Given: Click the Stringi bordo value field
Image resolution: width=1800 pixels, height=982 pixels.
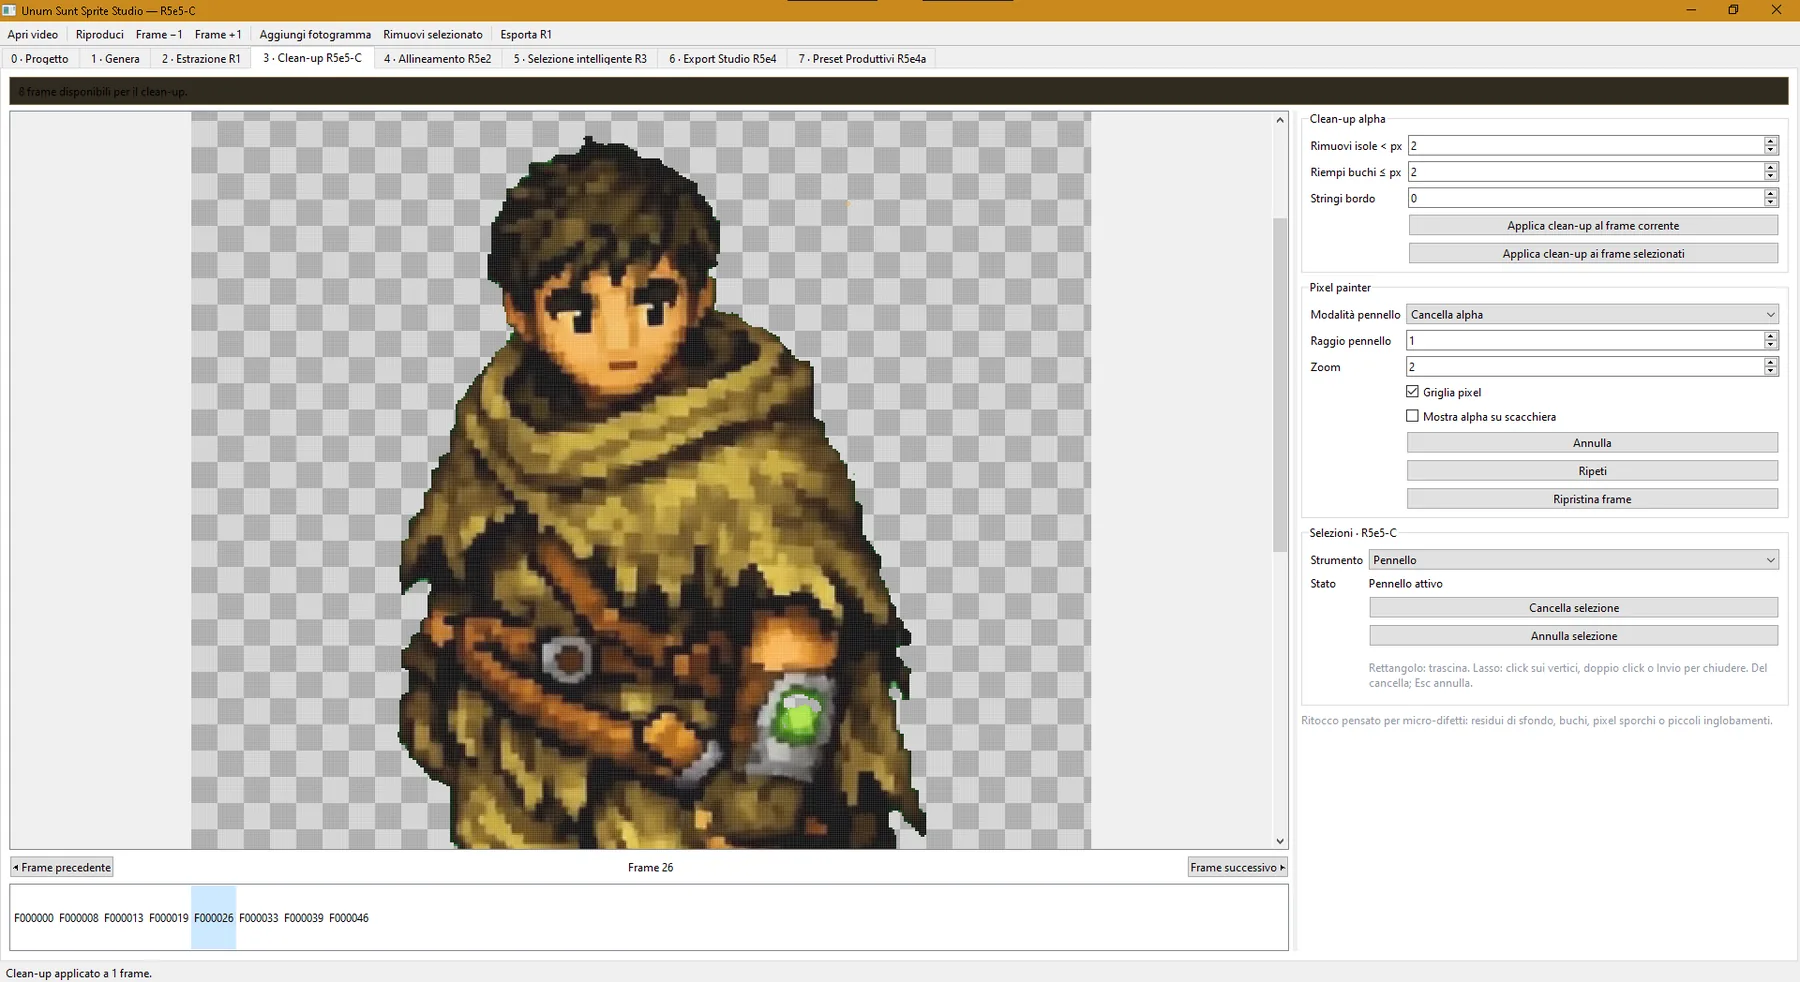Looking at the screenshot, I should (1585, 198).
